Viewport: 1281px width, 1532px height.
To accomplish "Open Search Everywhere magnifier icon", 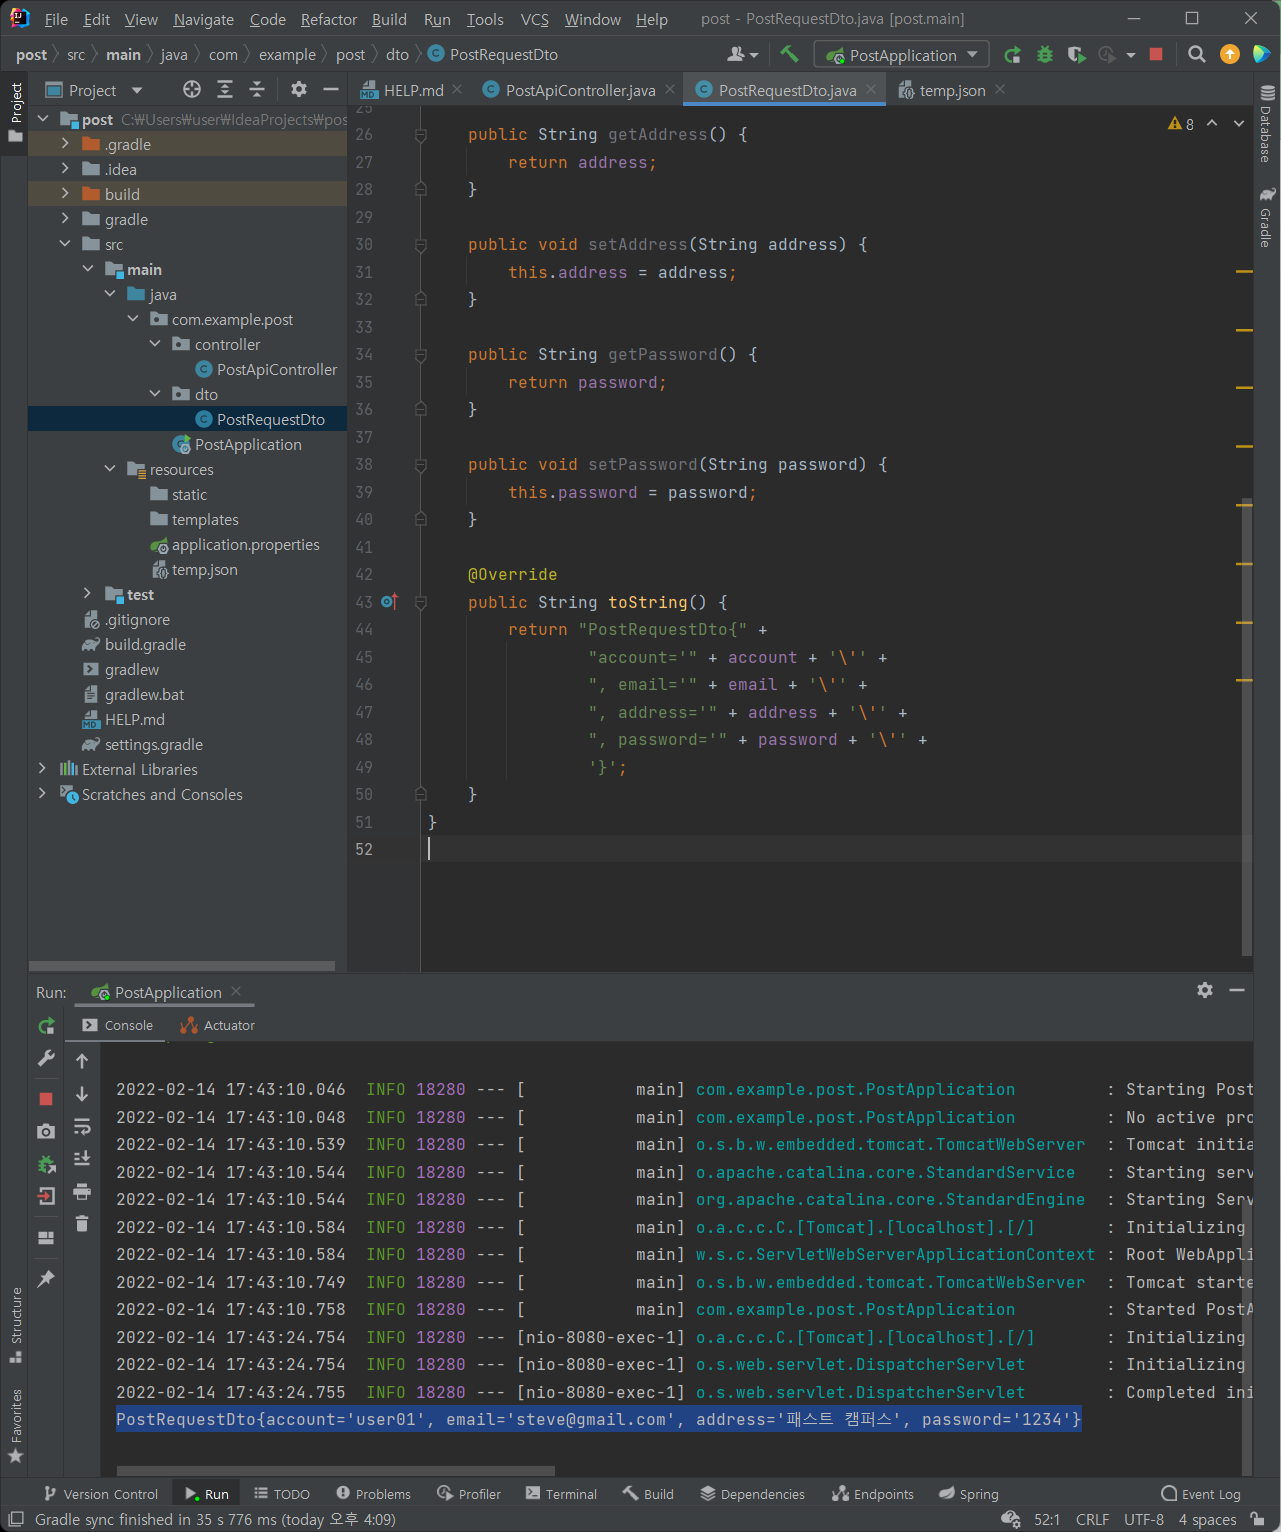I will pyautogui.click(x=1196, y=54).
